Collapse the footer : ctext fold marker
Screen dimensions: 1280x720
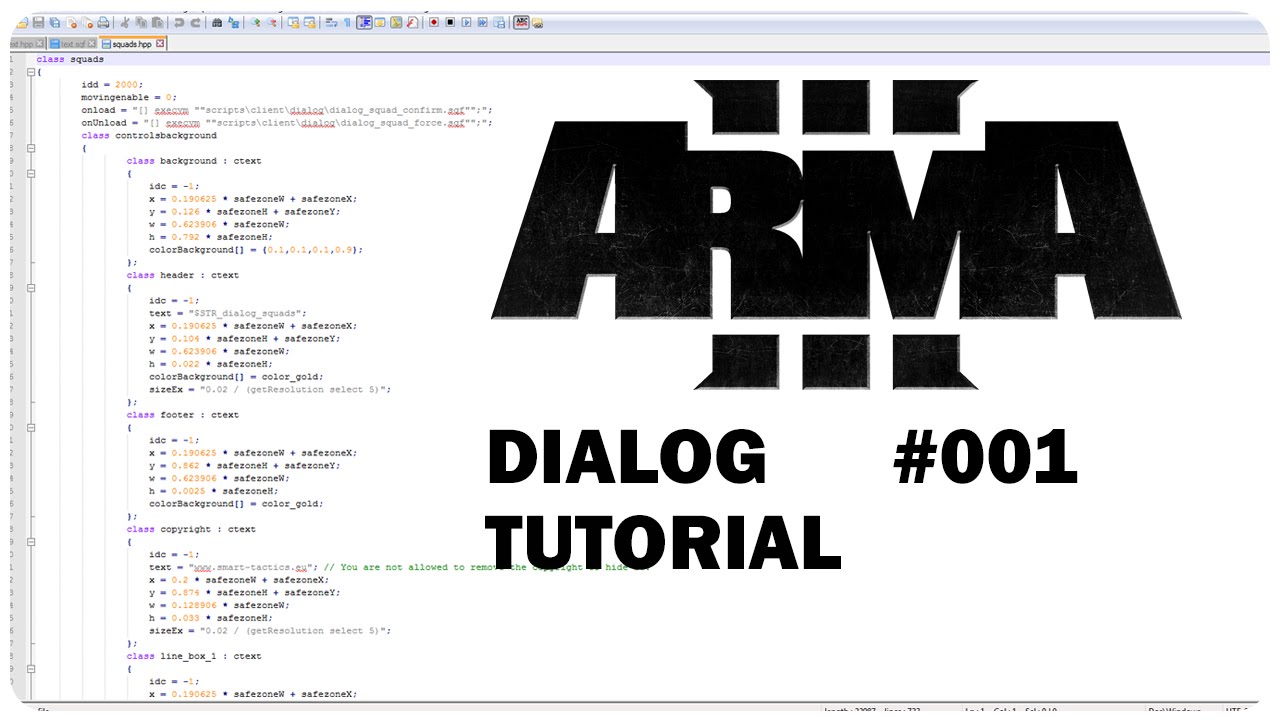click(x=31, y=427)
